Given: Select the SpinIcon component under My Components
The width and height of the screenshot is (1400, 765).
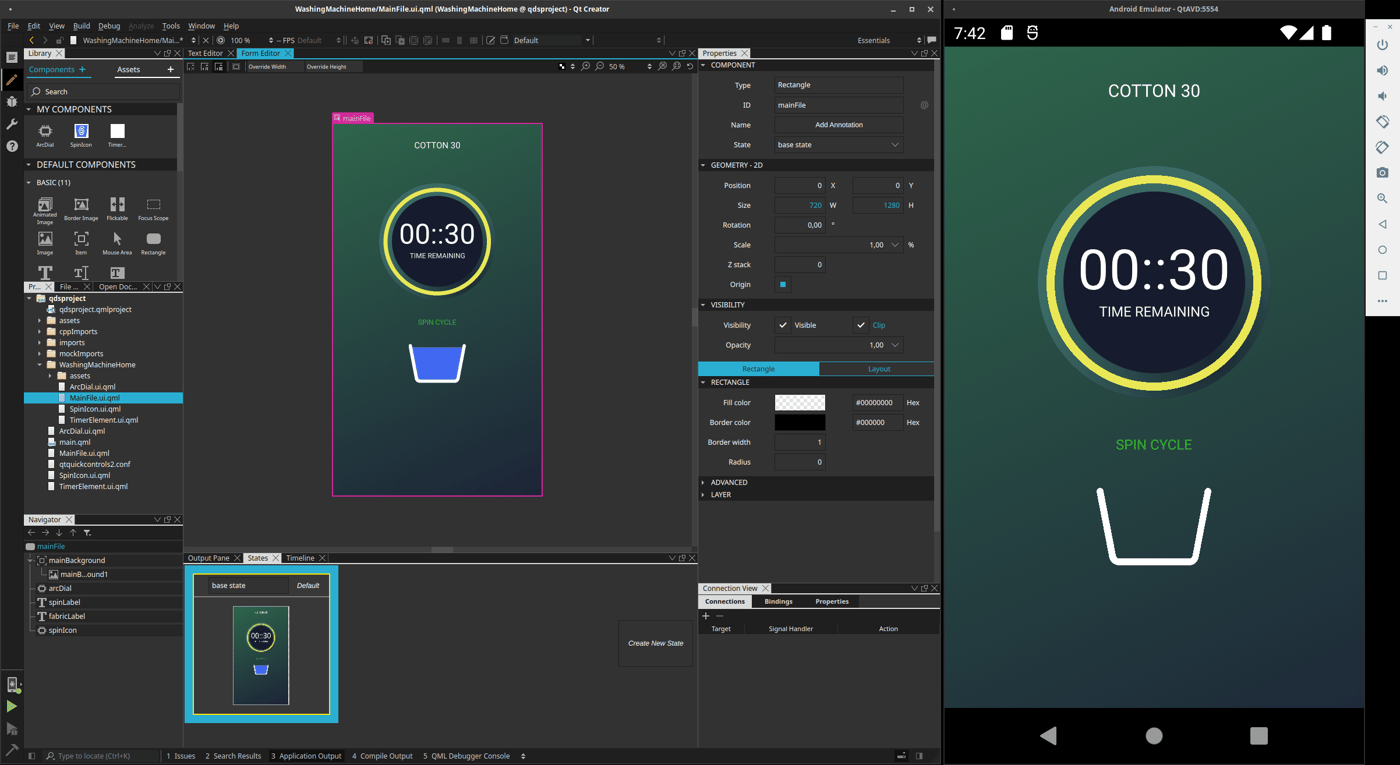Looking at the screenshot, I should pyautogui.click(x=80, y=134).
